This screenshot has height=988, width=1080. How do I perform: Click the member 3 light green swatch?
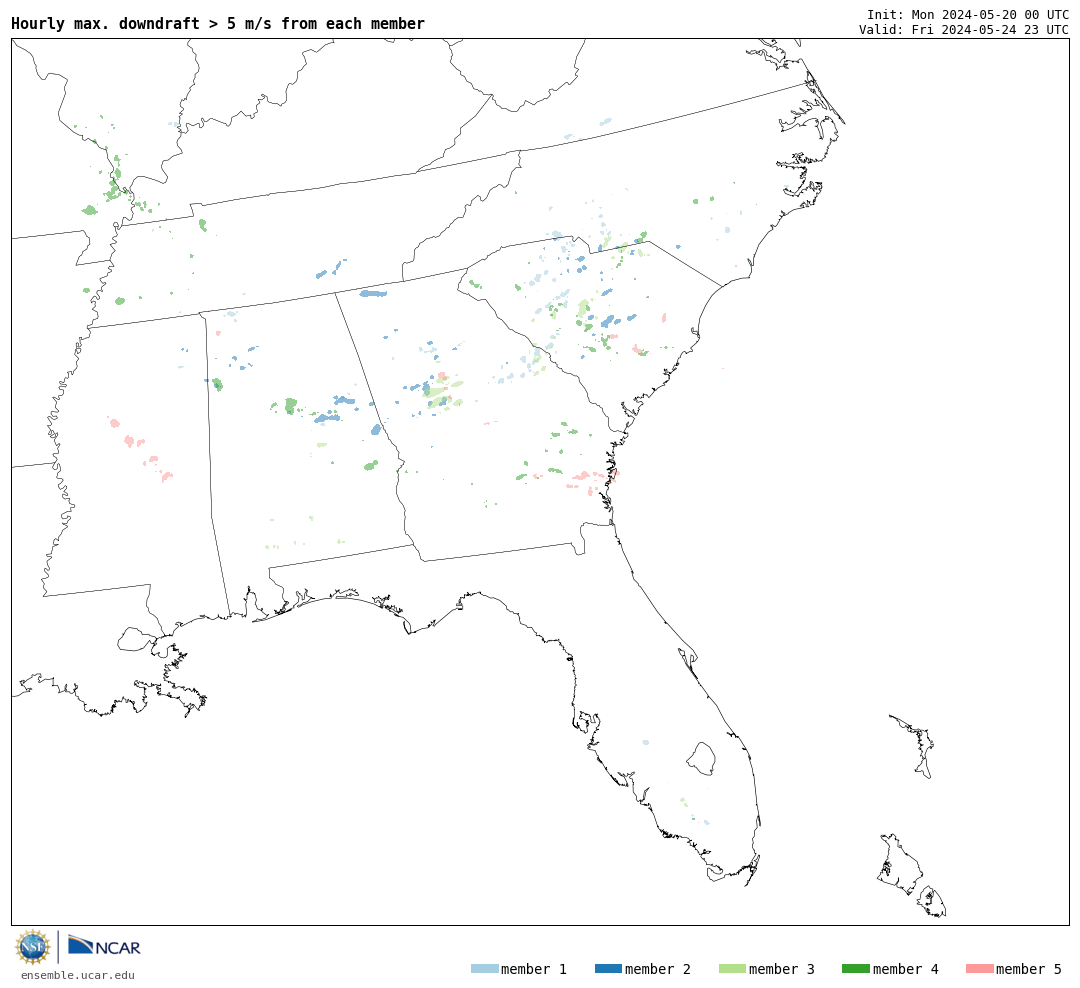point(732,969)
